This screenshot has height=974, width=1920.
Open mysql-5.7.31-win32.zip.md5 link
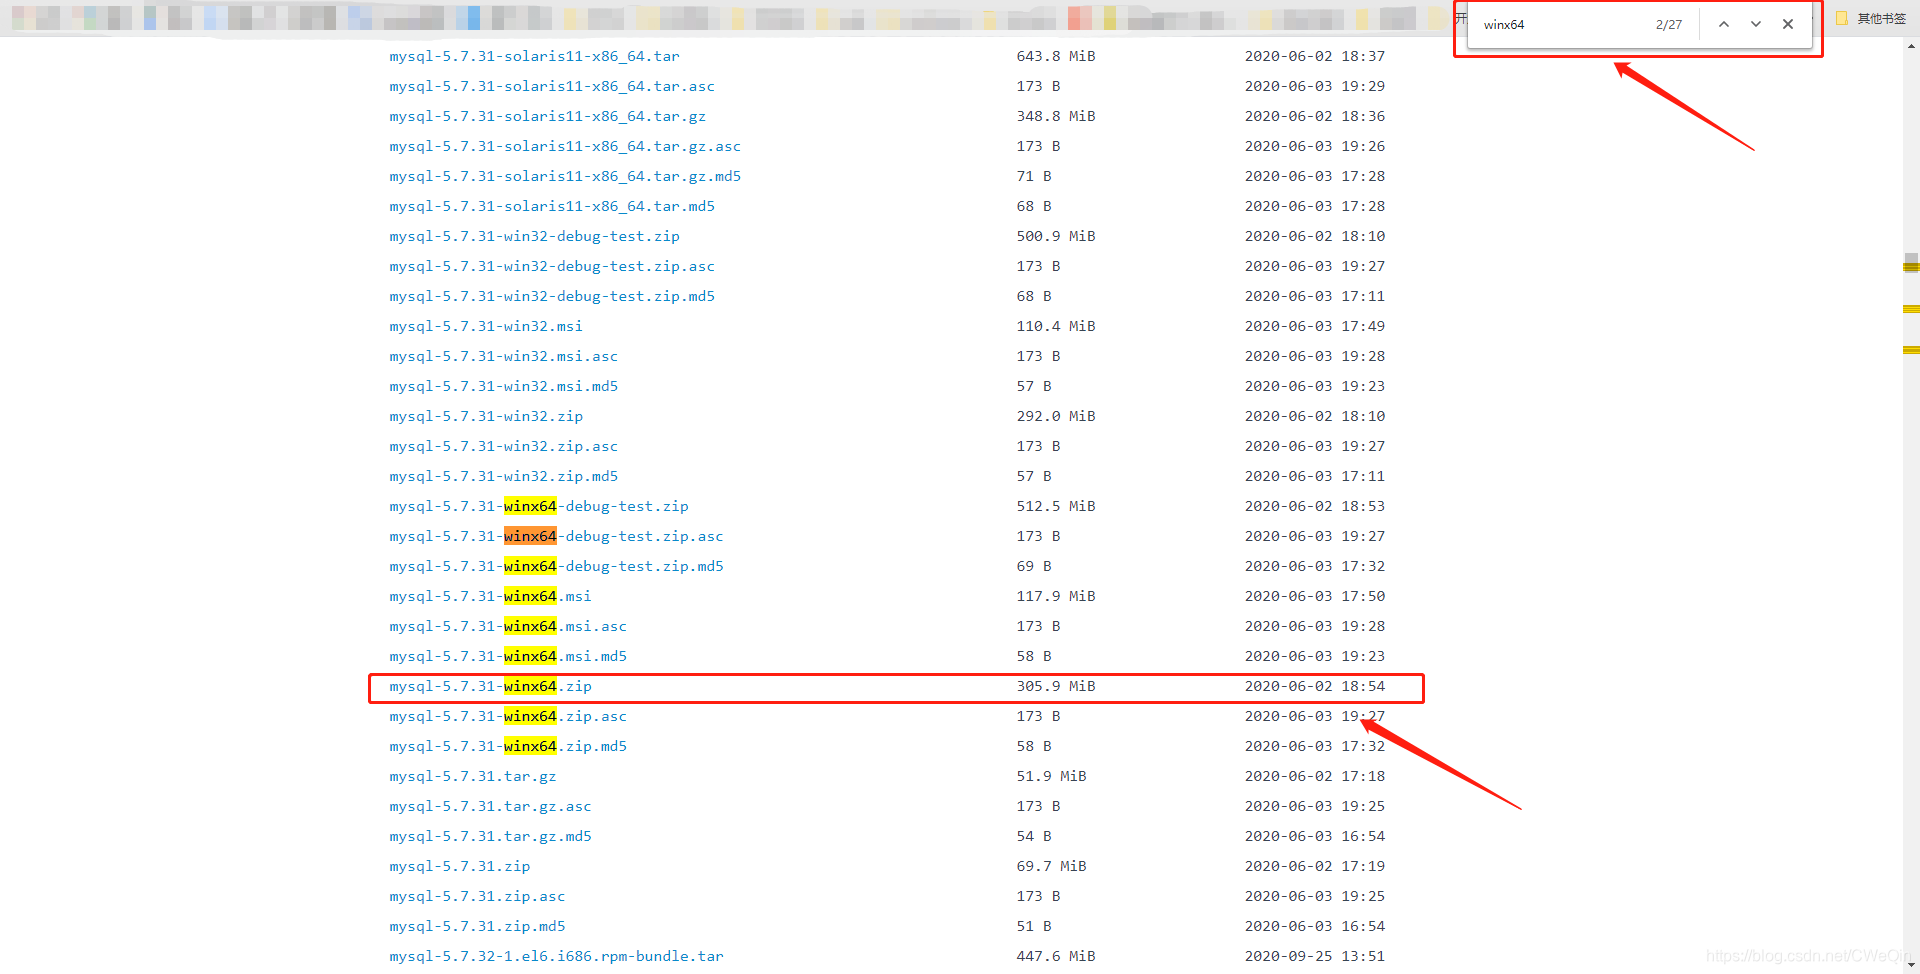tap(504, 476)
